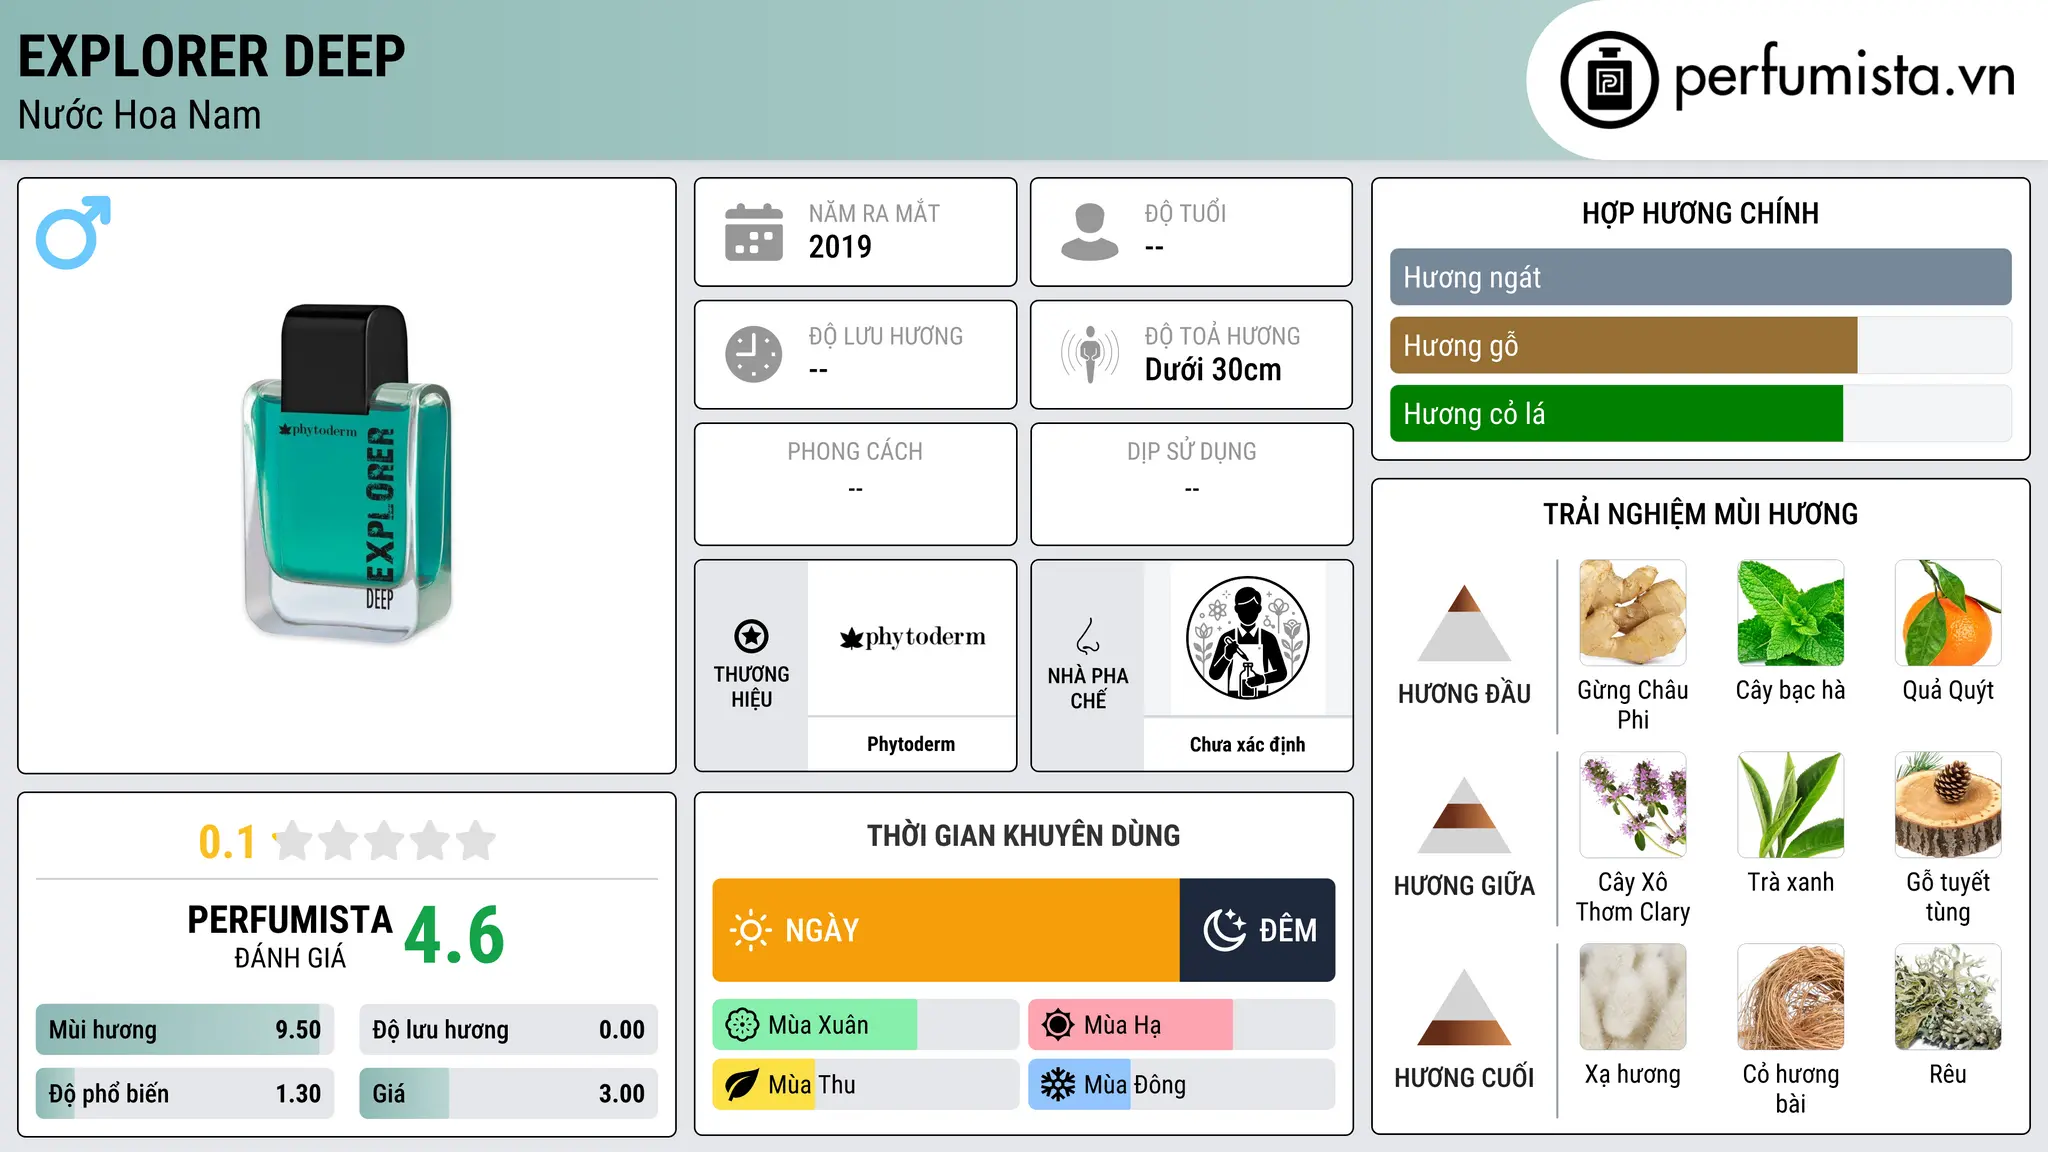Click the sun icon beside Ngày
This screenshot has height=1152, width=2048.
[750, 930]
